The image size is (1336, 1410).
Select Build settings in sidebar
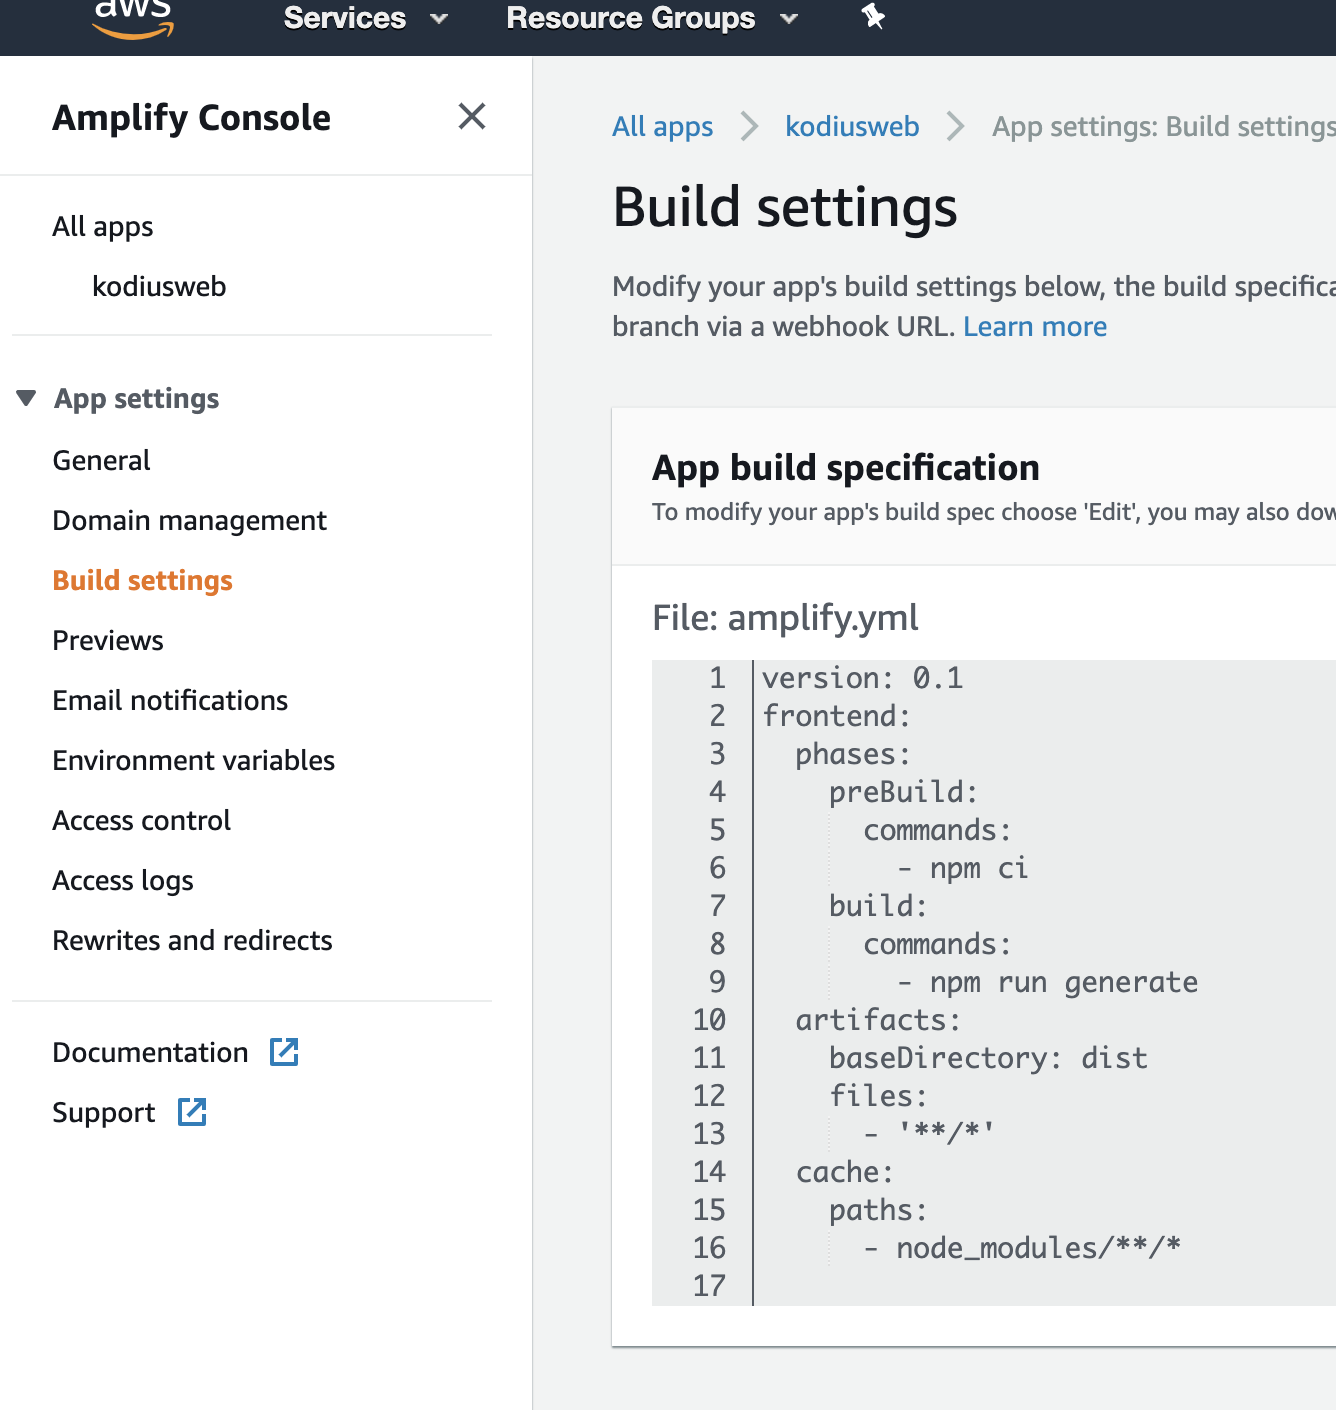[x=143, y=581]
